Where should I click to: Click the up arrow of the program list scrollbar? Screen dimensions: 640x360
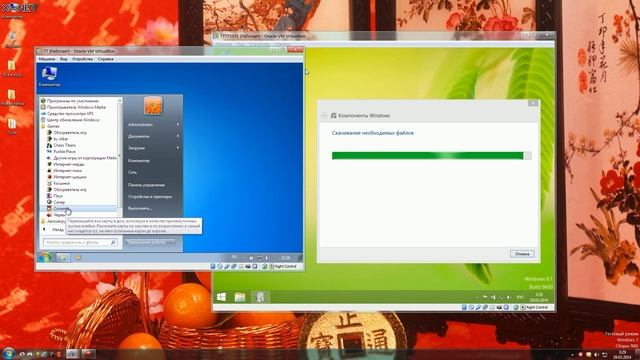point(120,100)
